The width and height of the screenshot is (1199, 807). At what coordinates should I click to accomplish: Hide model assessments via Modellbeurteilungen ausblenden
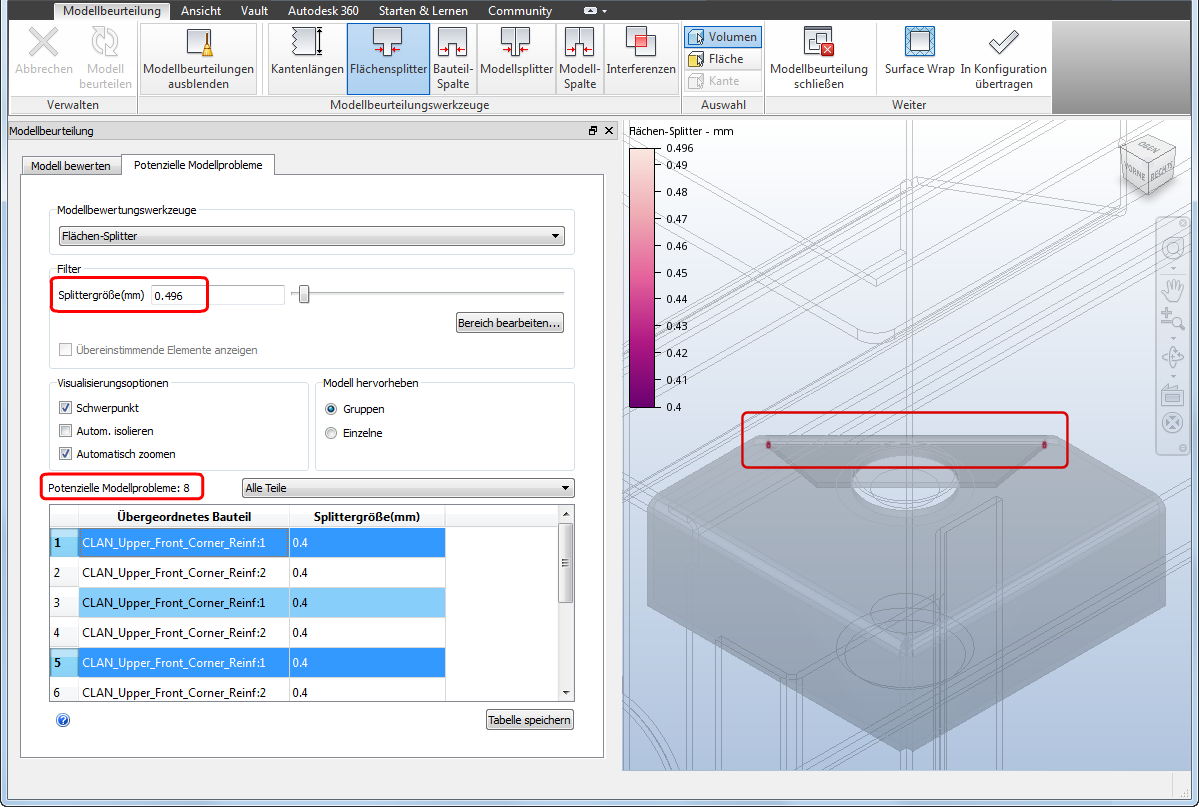coord(198,59)
